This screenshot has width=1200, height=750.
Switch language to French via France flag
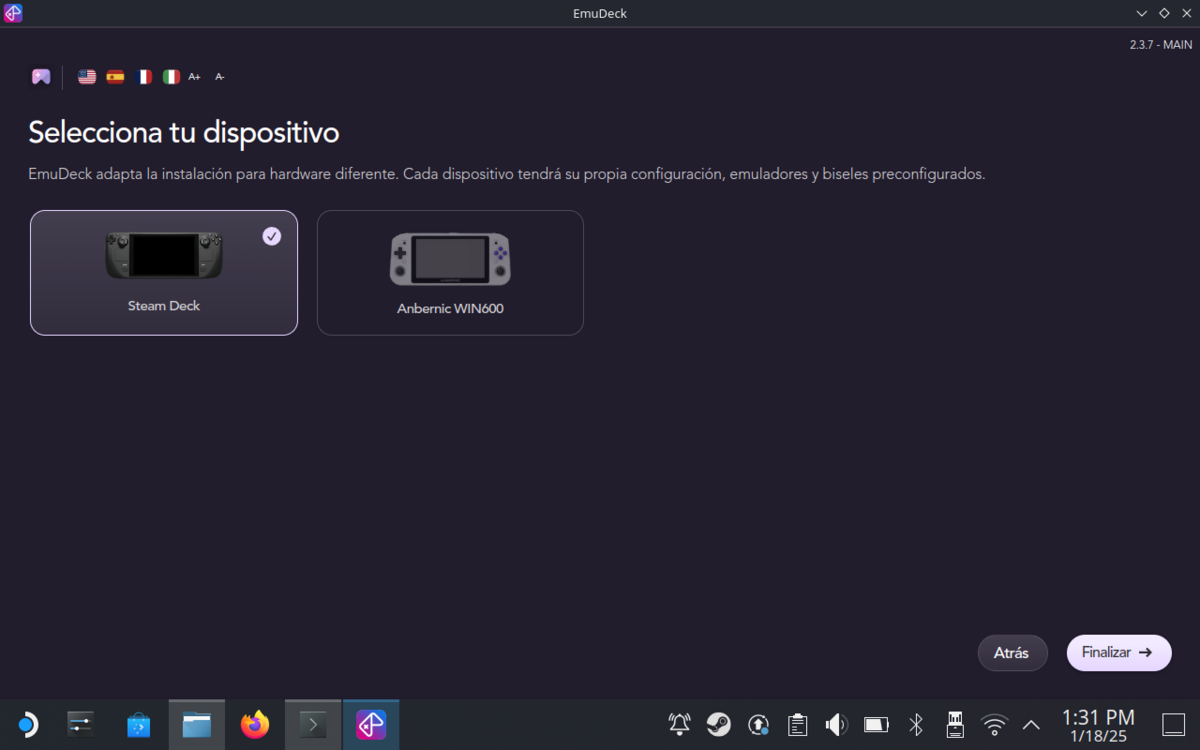(x=143, y=77)
